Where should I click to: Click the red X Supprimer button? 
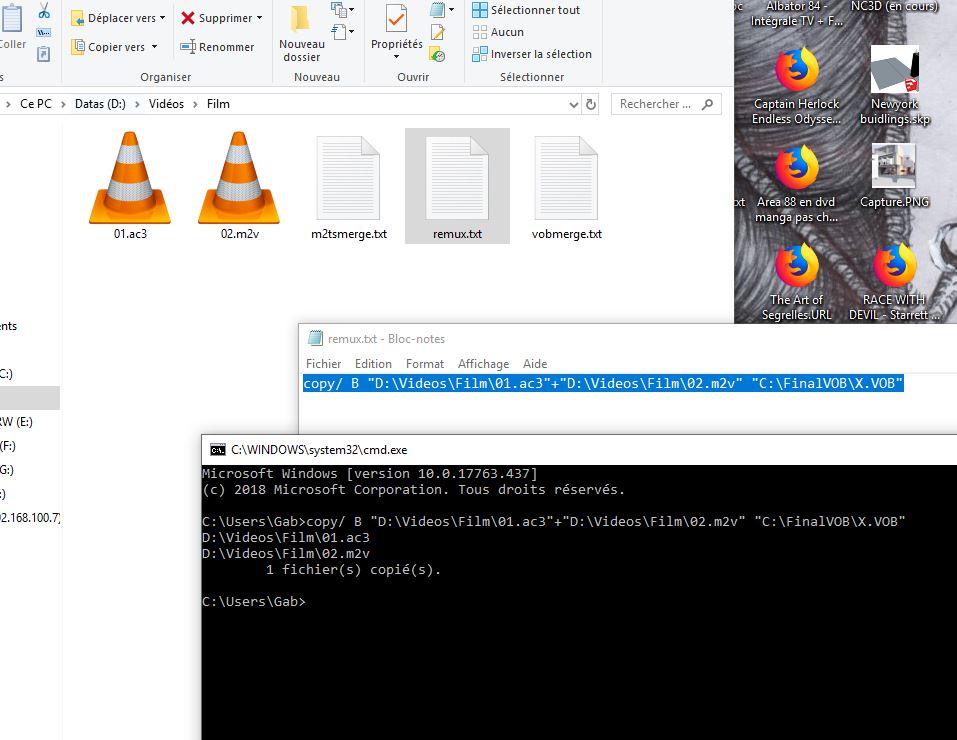point(217,18)
